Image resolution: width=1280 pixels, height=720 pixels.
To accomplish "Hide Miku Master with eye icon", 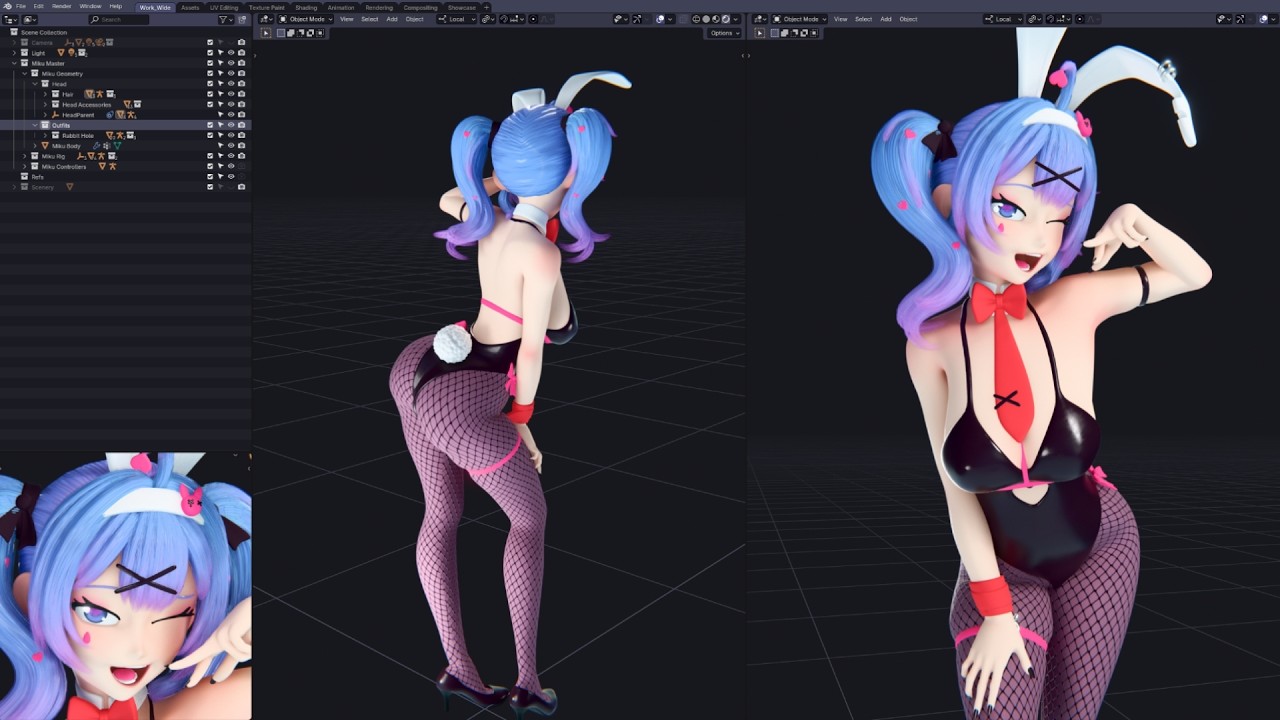I will coord(231,63).
